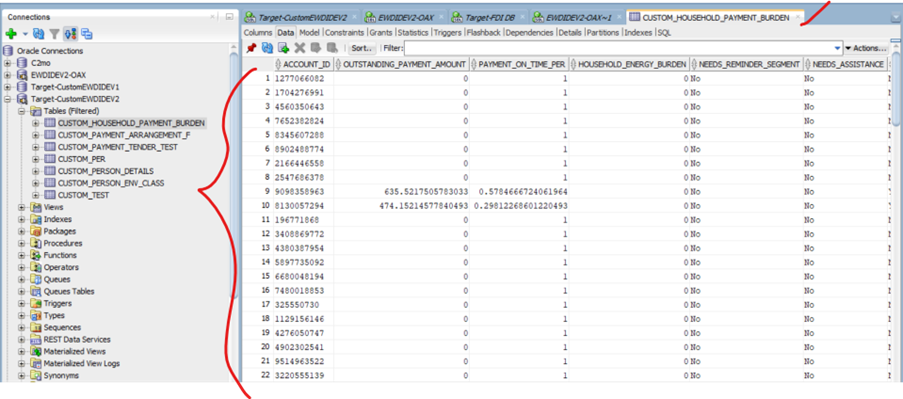Select CUSTOM_HOUSEHOLD_PAYMENT_BURDEN table in tree
Image resolution: width=903 pixels, height=399 pixels.
(132, 123)
